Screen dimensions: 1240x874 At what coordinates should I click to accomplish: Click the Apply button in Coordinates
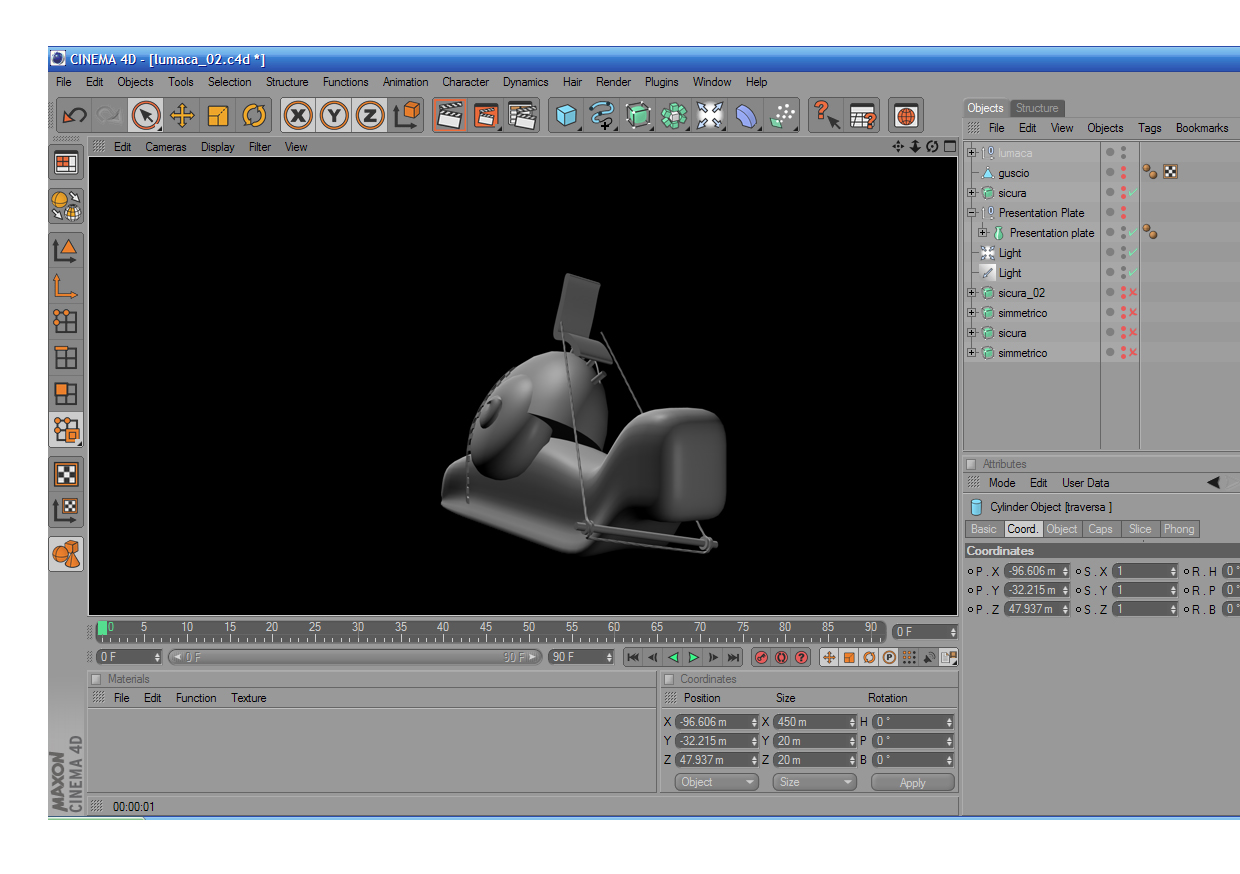point(912,782)
